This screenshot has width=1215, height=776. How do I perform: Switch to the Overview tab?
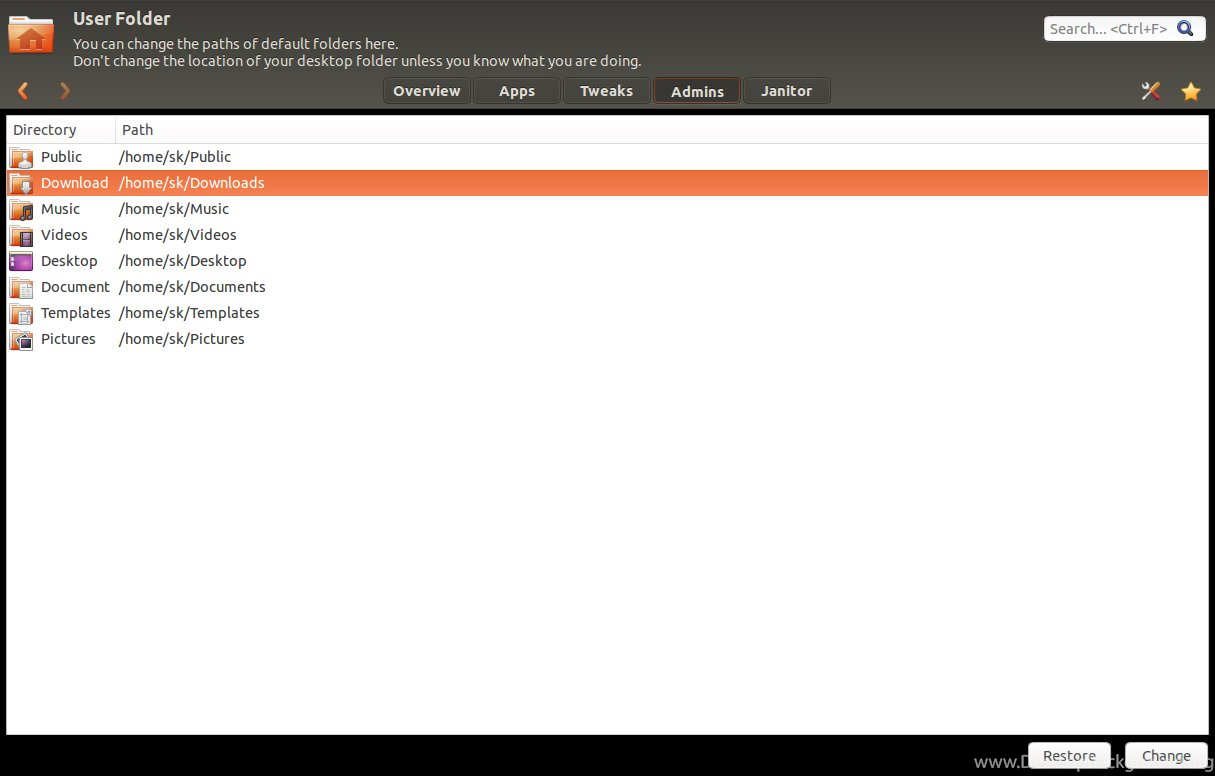tap(426, 91)
